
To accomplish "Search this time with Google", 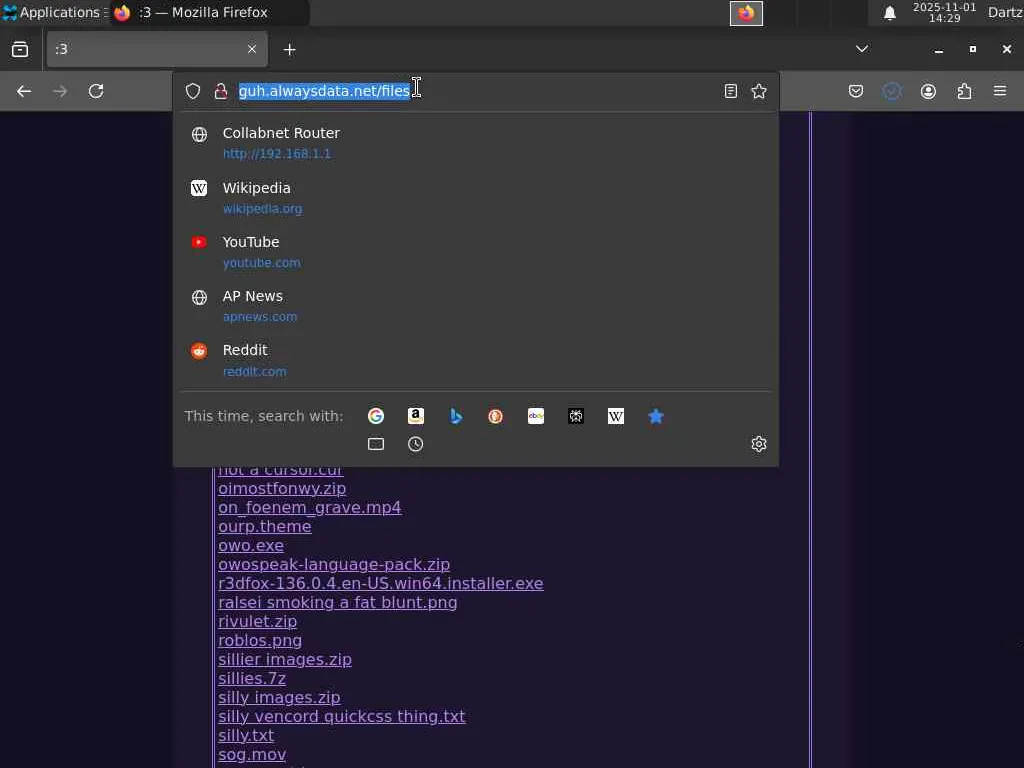I will tap(376, 416).
